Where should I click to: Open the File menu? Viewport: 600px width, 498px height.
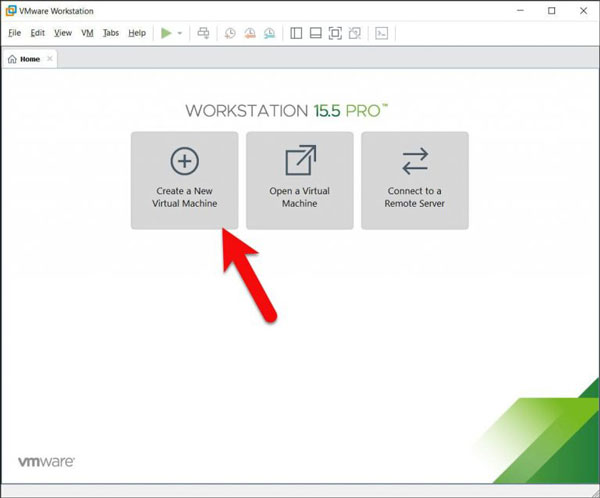click(14, 33)
